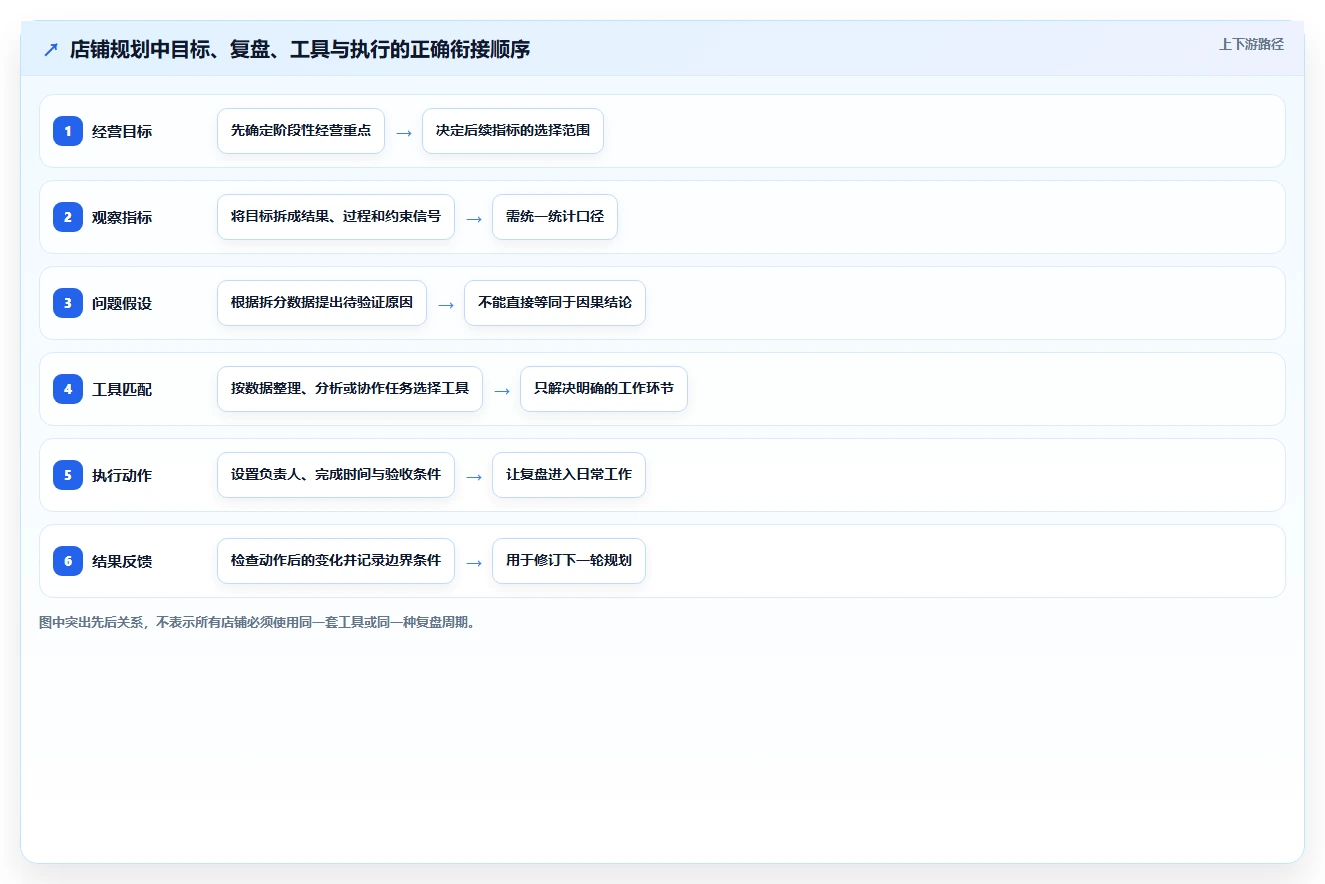Select step number 6 badge
This screenshot has height=884, width=1325.
pos(68,560)
